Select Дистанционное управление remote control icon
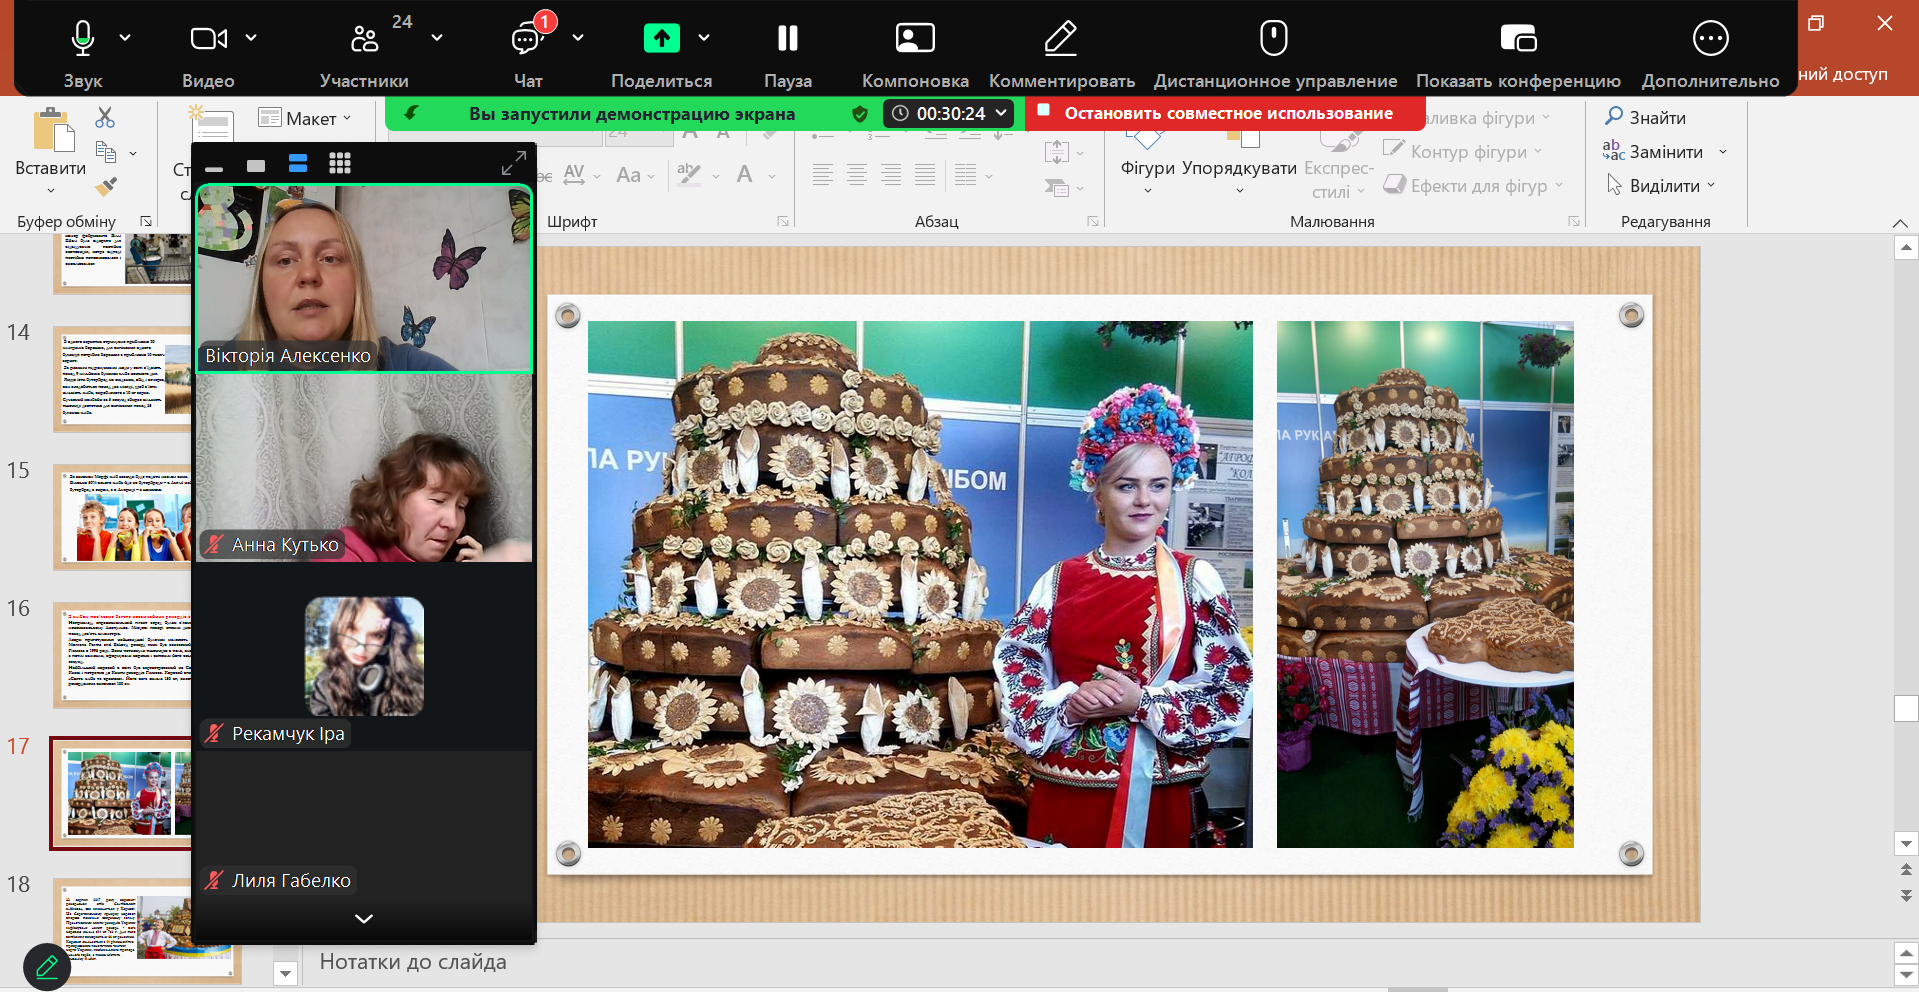The height and width of the screenshot is (992, 1919). point(1273,39)
